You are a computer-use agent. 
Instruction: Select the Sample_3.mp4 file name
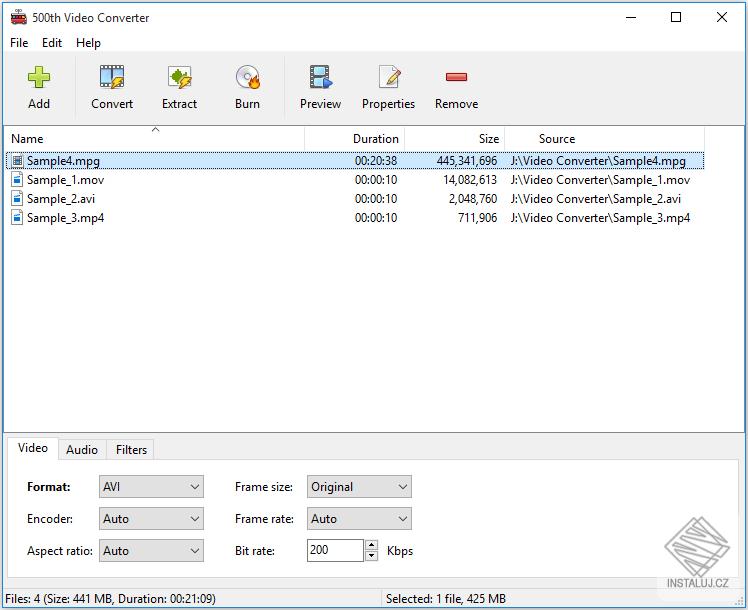point(65,218)
